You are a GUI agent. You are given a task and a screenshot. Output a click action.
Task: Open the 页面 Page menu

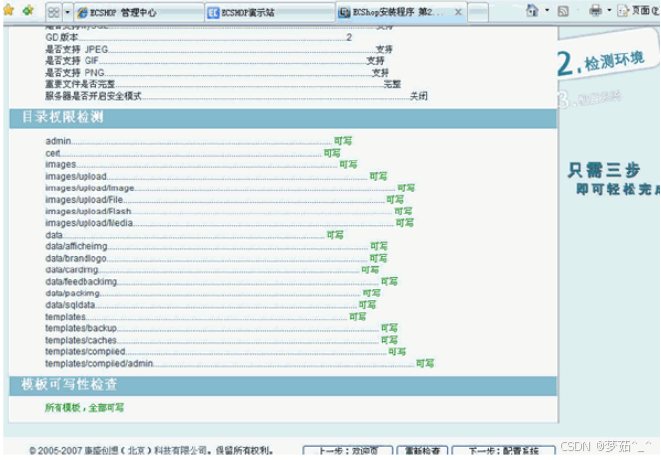[639, 11]
